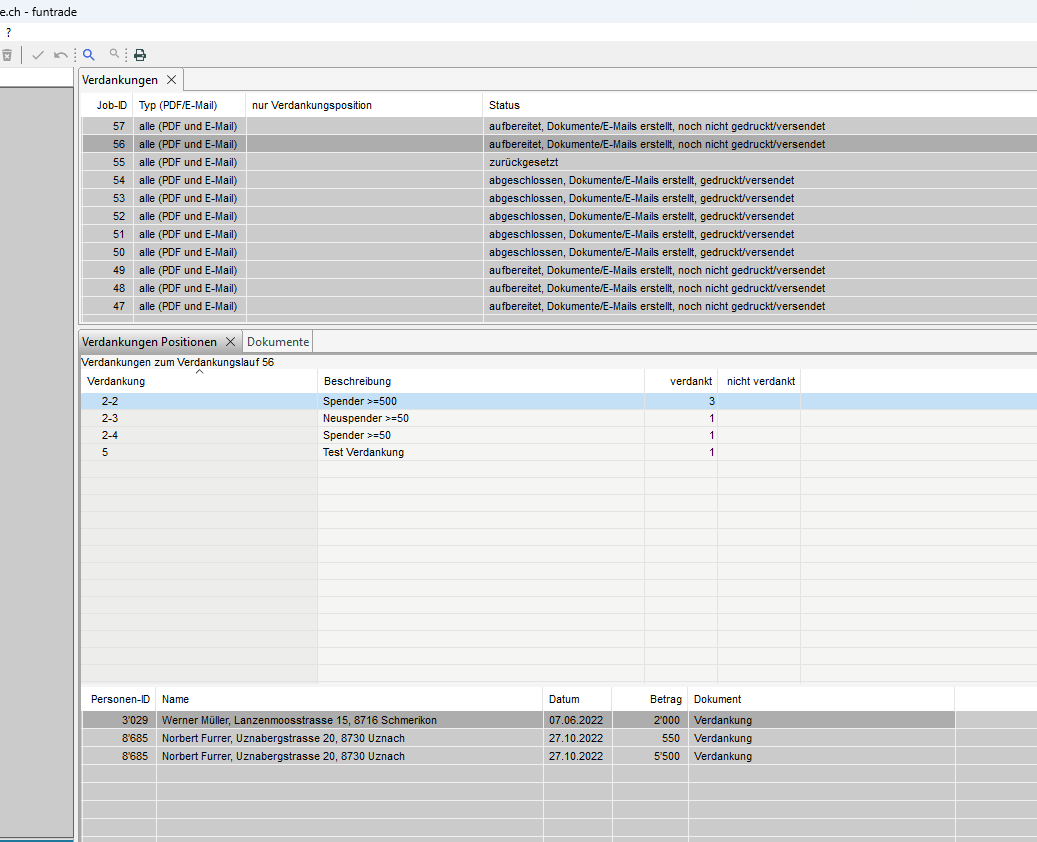
Task: Click the trash delete icon in toolbar
Action: click(7, 55)
